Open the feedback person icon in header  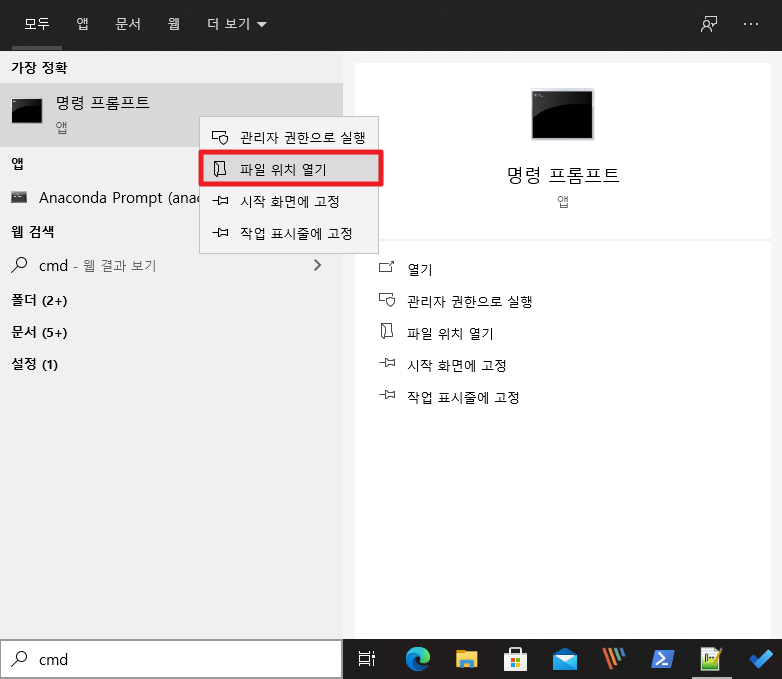point(709,24)
